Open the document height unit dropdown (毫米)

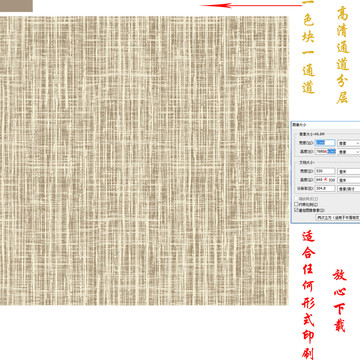(x=349, y=180)
